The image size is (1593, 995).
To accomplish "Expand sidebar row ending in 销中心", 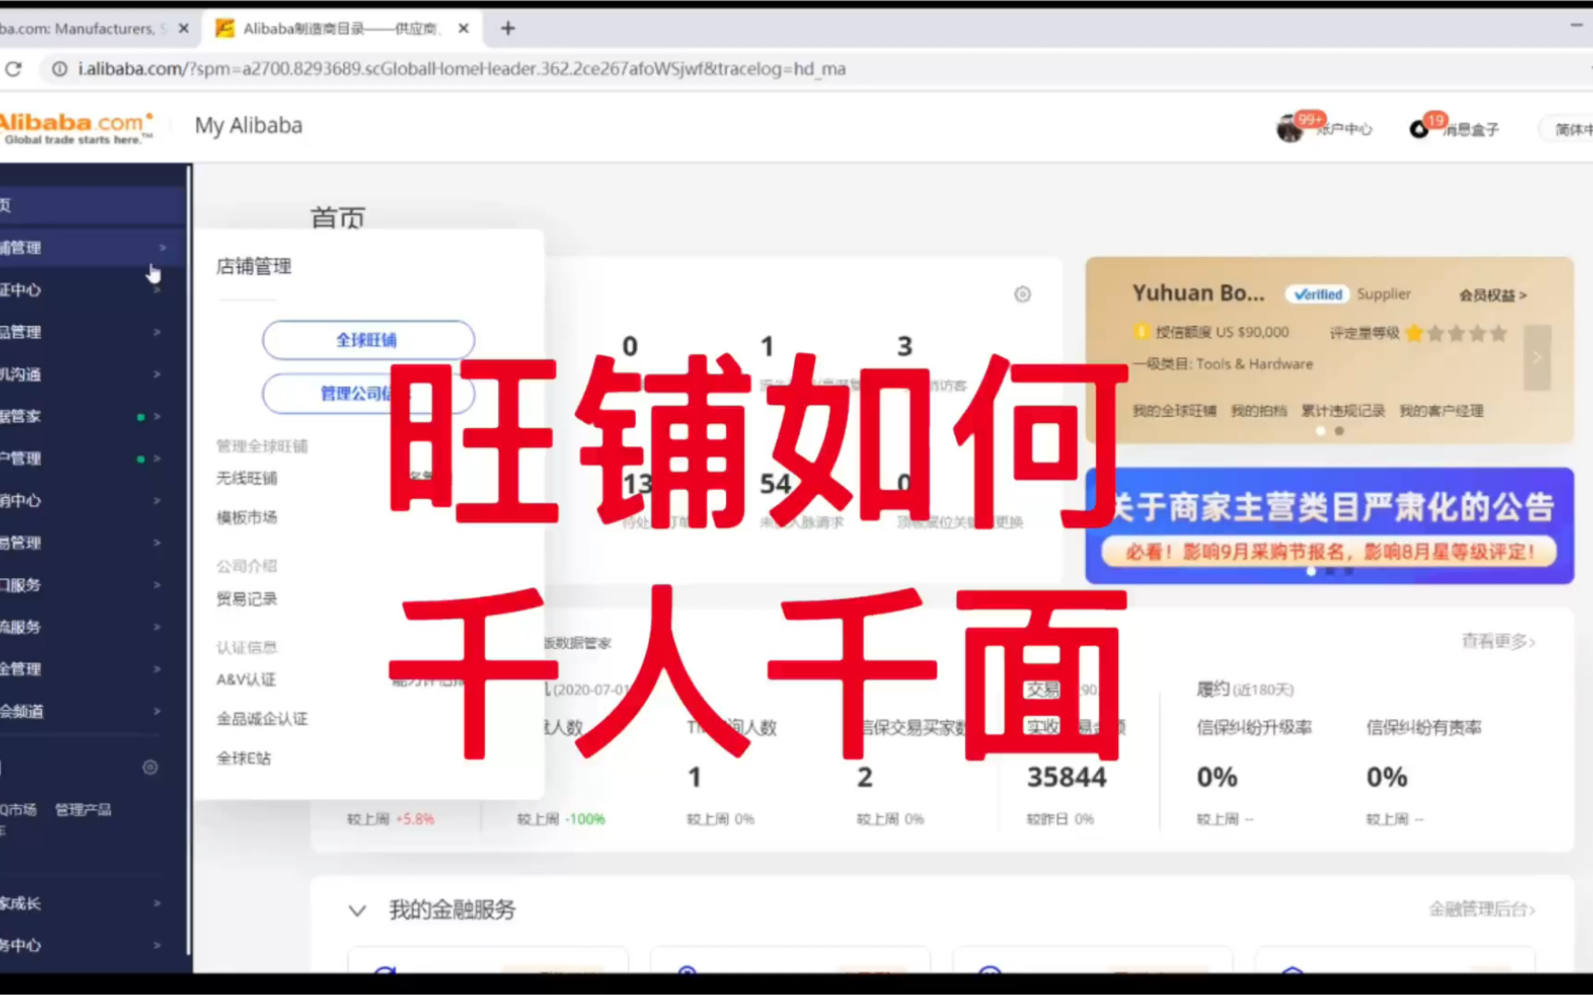I will pyautogui.click(x=92, y=500).
